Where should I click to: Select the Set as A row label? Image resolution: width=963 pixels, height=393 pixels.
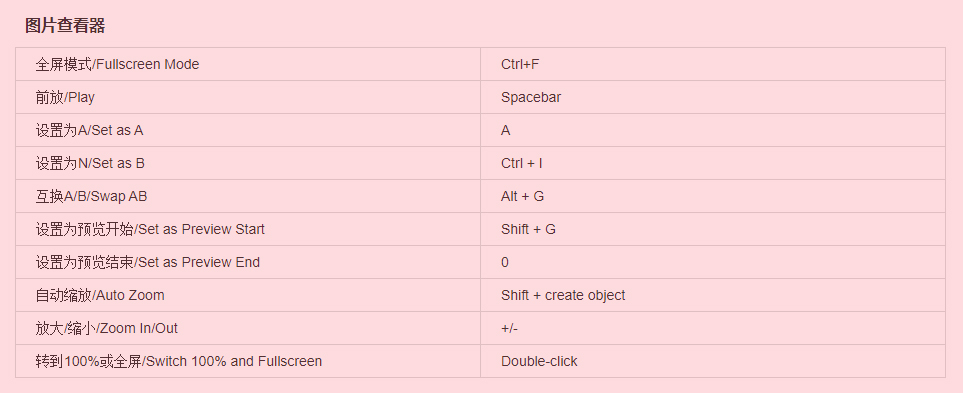[x=90, y=130]
